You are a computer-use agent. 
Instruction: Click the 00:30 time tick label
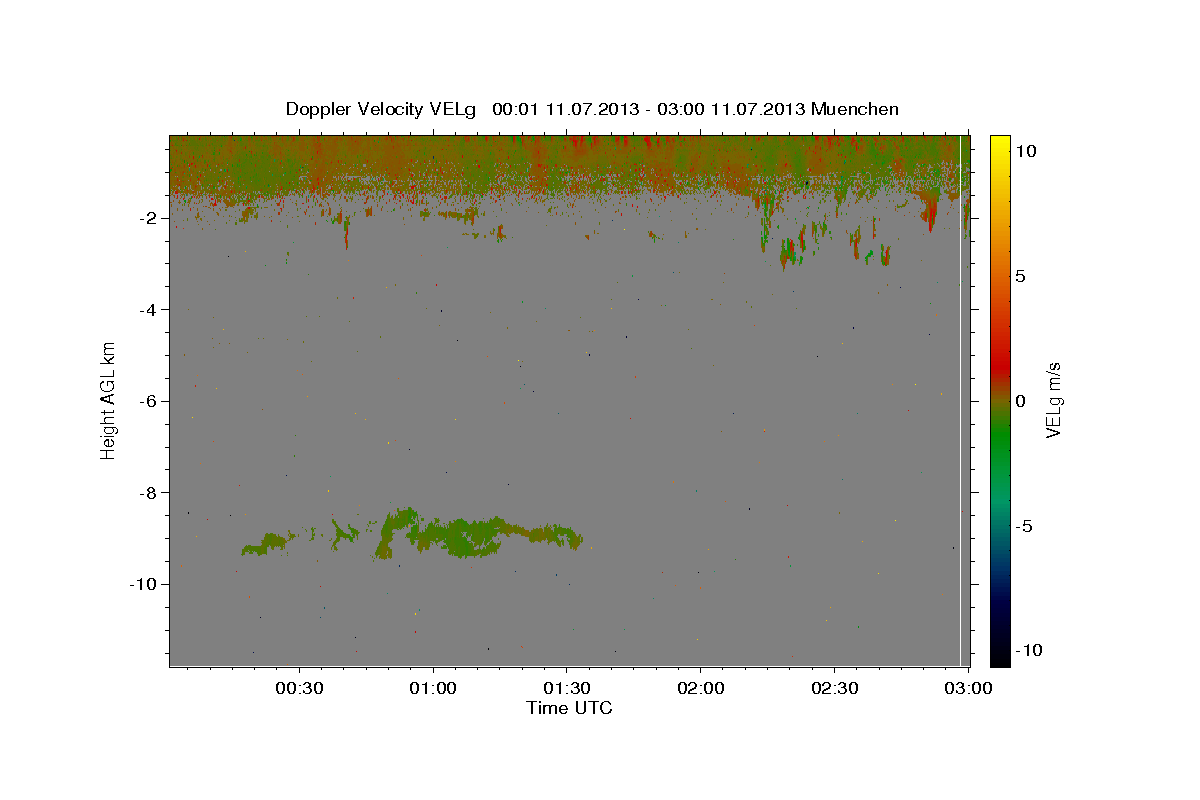click(300, 688)
